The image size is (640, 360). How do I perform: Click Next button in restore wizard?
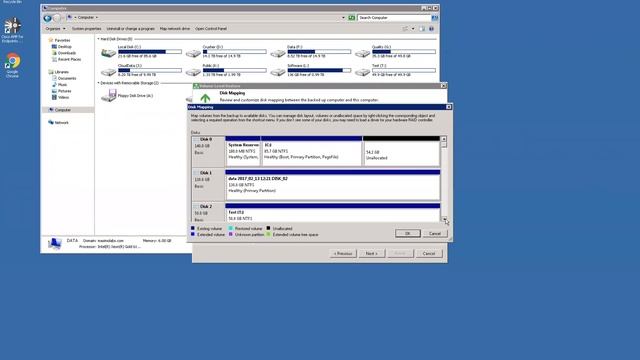click(371, 253)
